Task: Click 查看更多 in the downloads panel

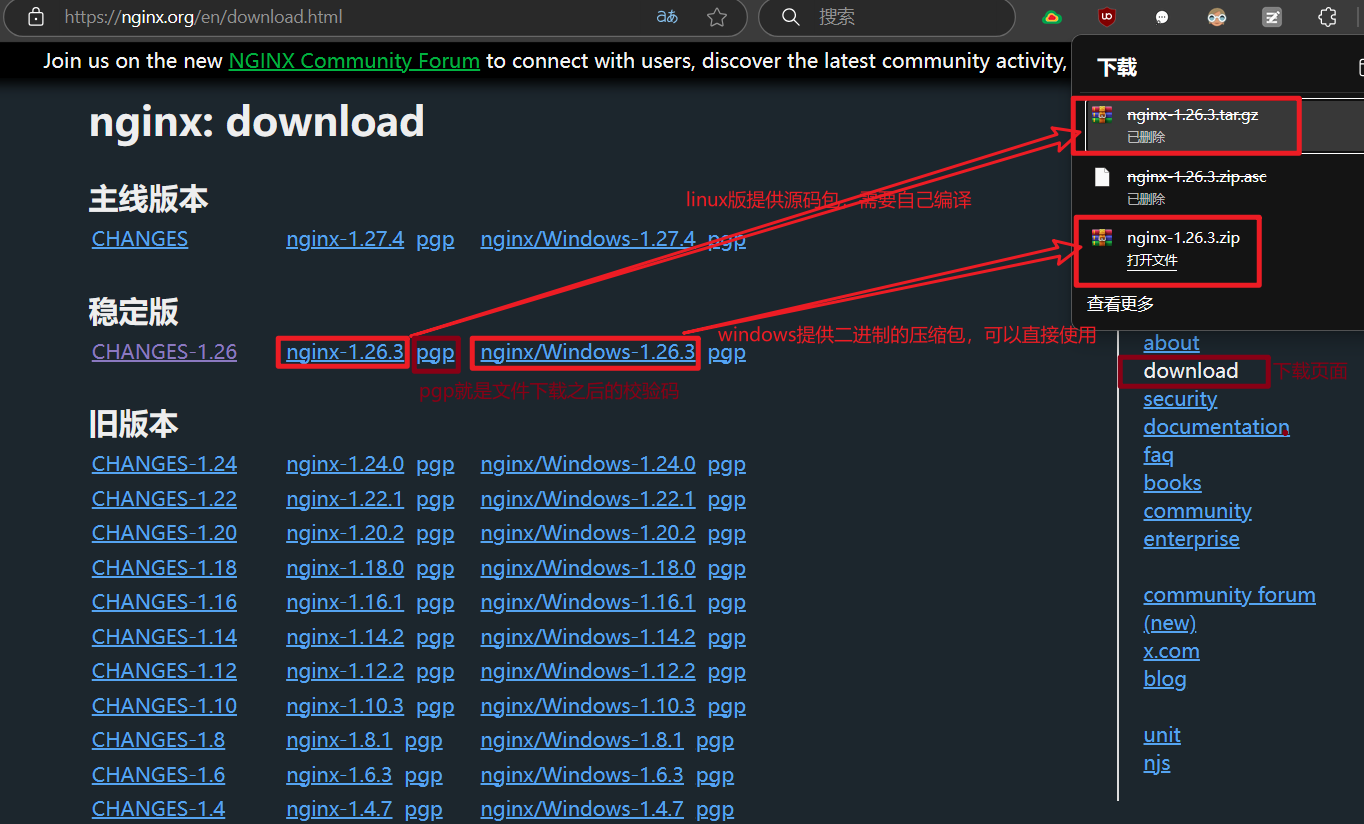Action: pos(1121,304)
